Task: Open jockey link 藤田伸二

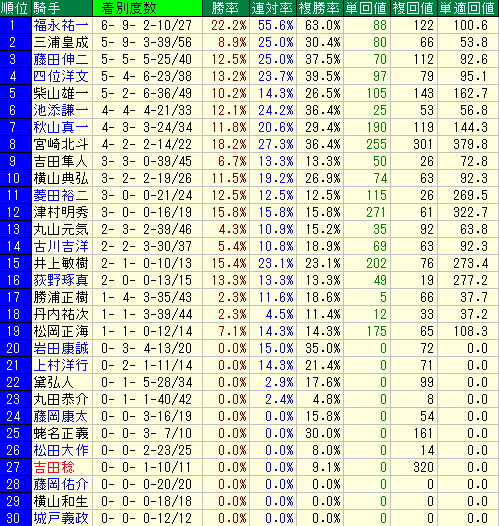Action: pyautogui.click(x=61, y=59)
